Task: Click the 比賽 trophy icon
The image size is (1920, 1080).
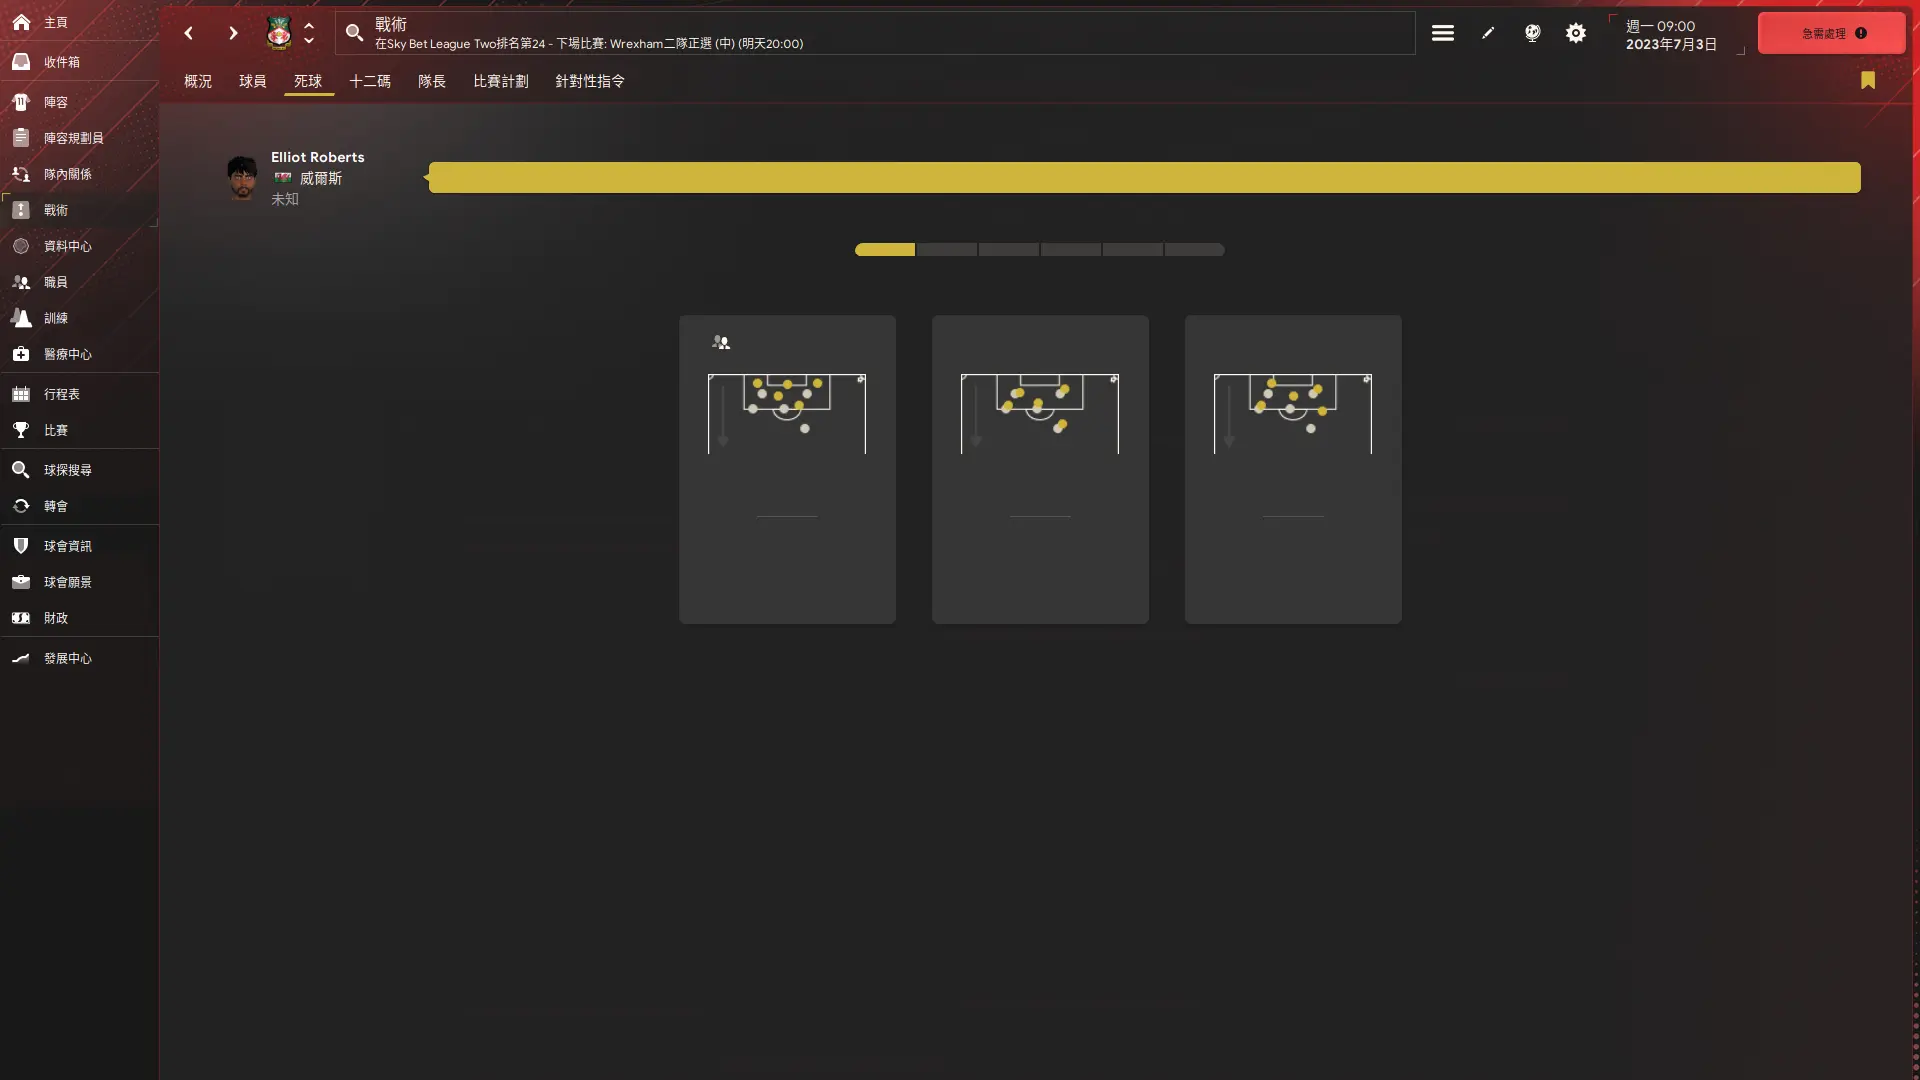Action: click(21, 430)
